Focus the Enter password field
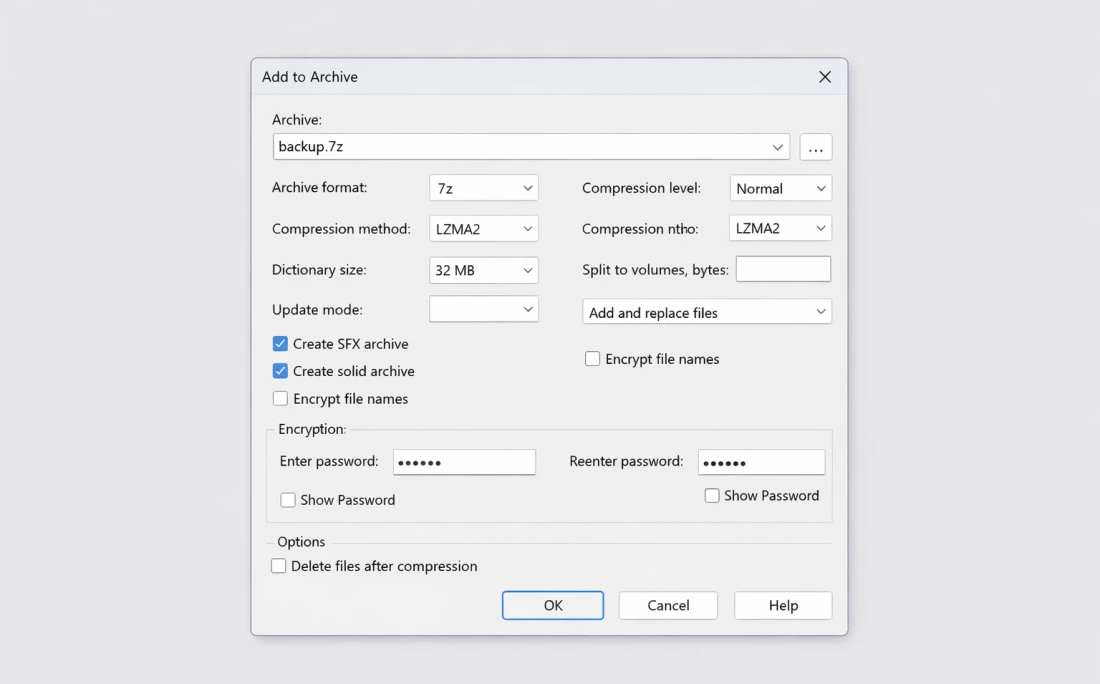The height and width of the screenshot is (684, 1100). coord(464,462)
